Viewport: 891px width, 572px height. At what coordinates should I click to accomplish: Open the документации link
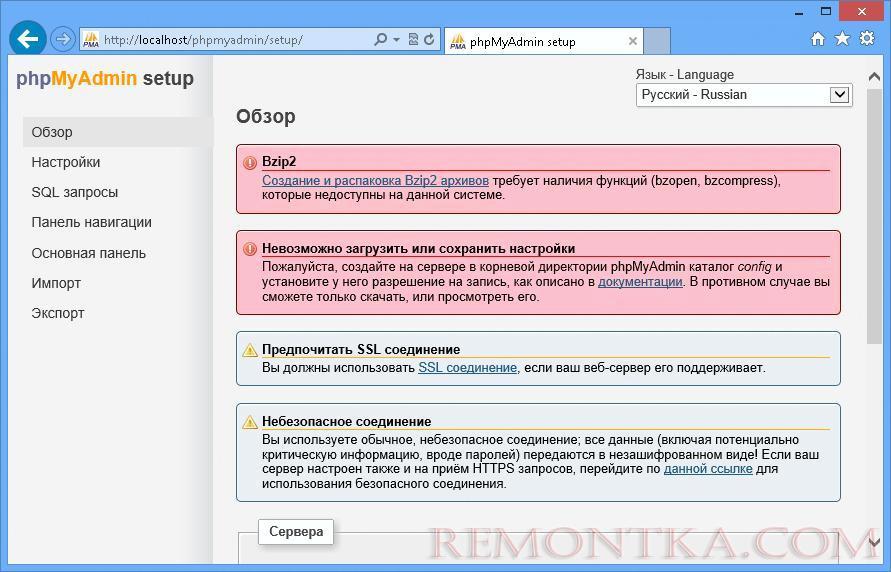pos(640,282)
